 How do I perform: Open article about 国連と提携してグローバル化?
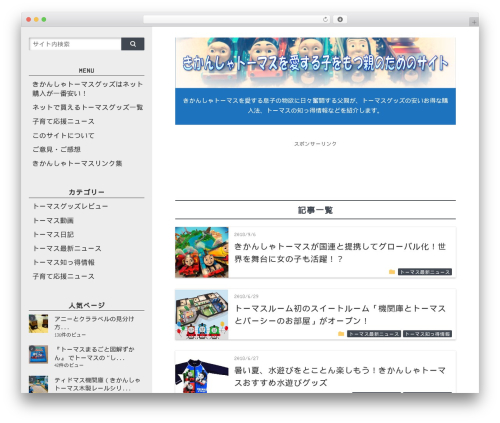click(340, 253)
